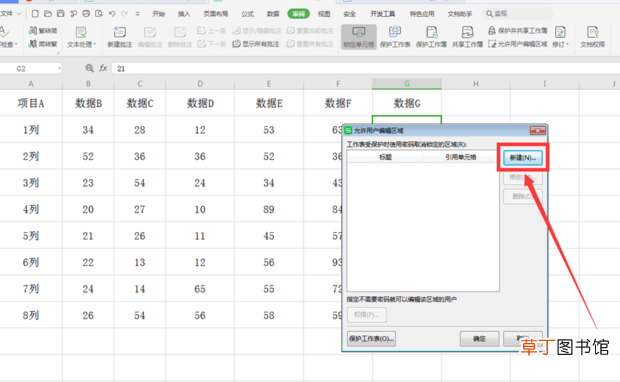Image resolution: width=620 pixels, height=382 pixels.
Task: Switch to the 插入 tab
Action: tap(183, 14)
